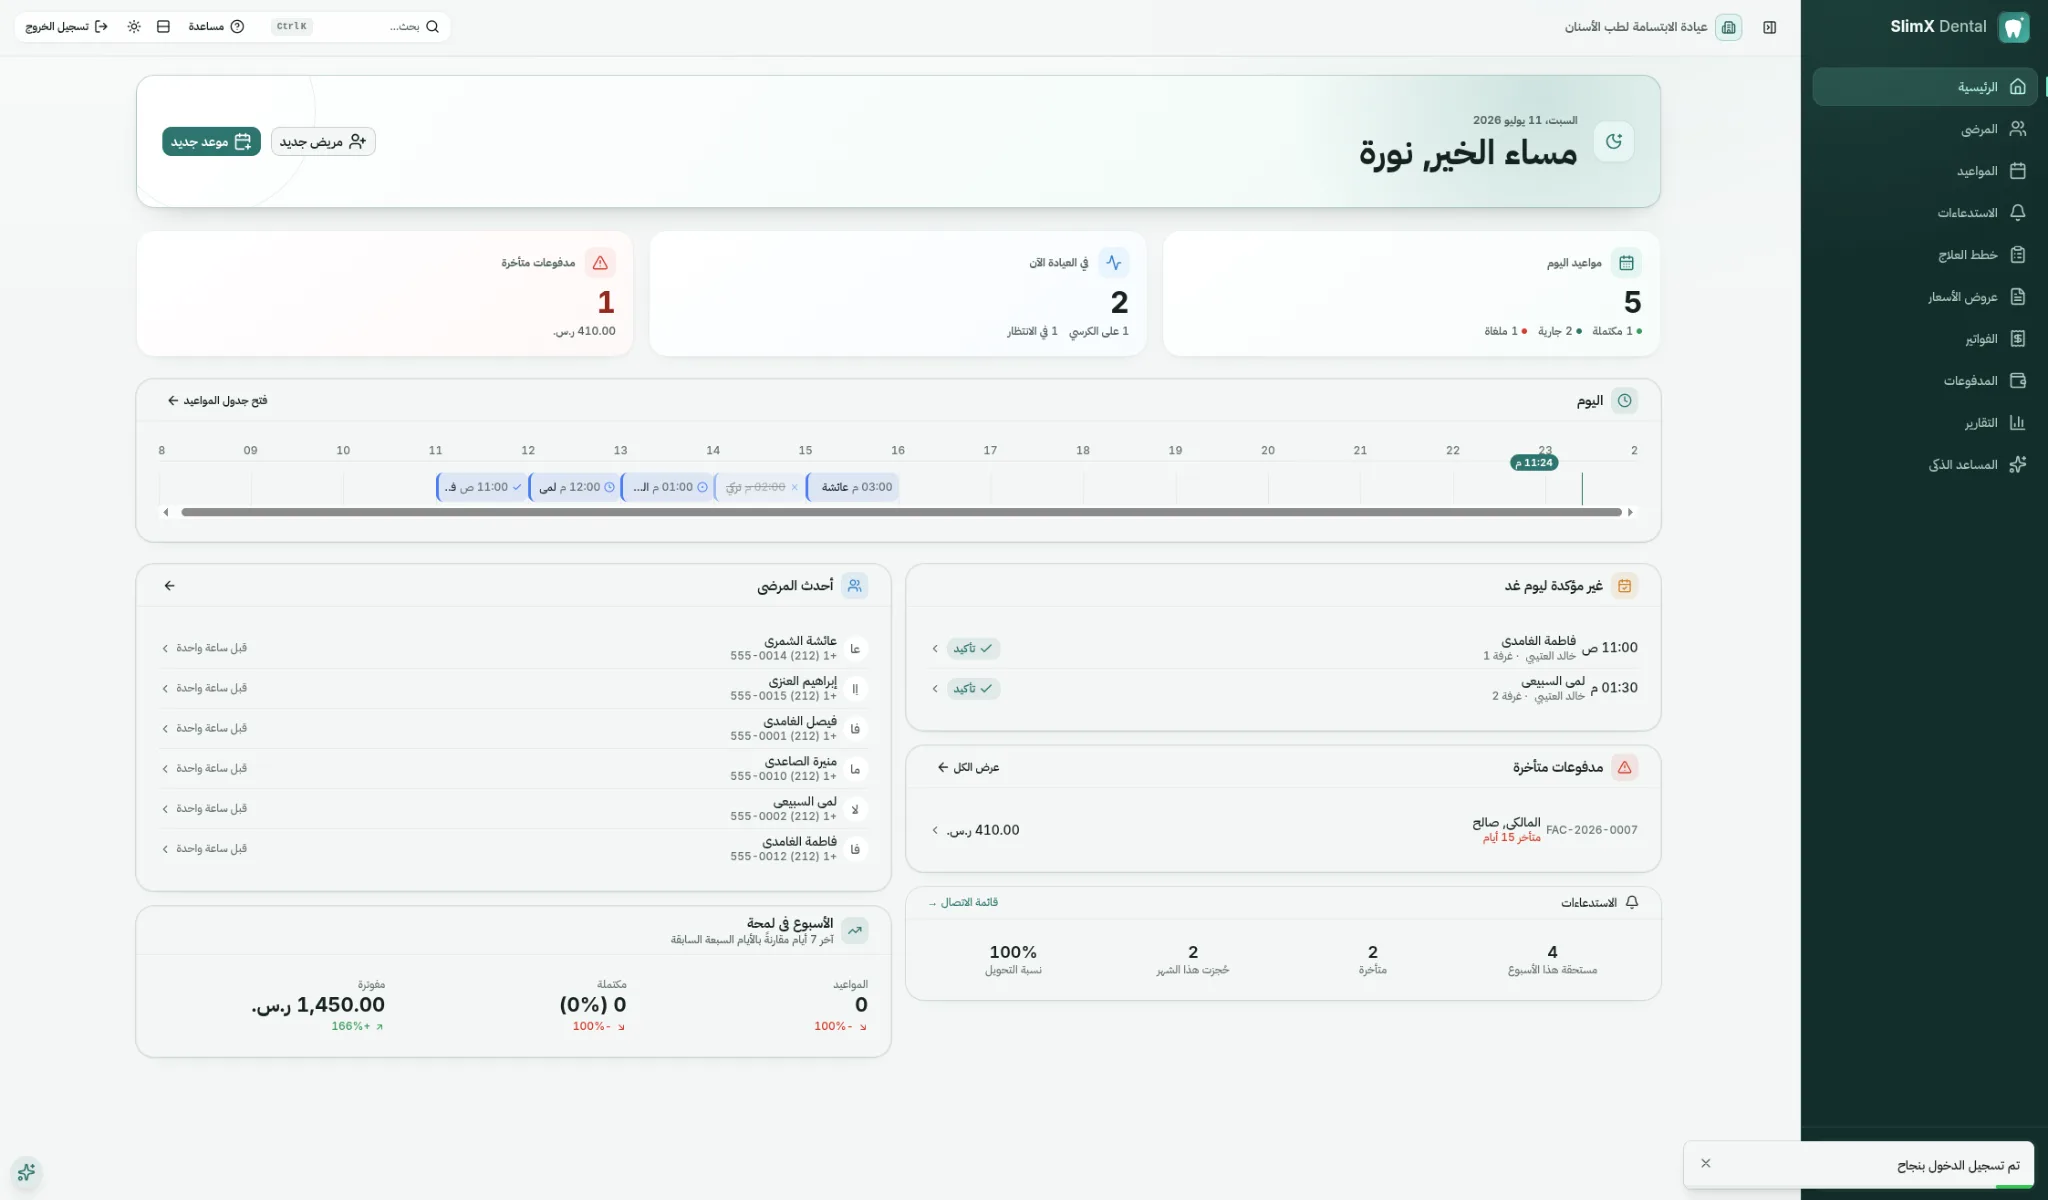
Task: Open patient فيصل الغامدي row chevron
Action: point(165,728)
